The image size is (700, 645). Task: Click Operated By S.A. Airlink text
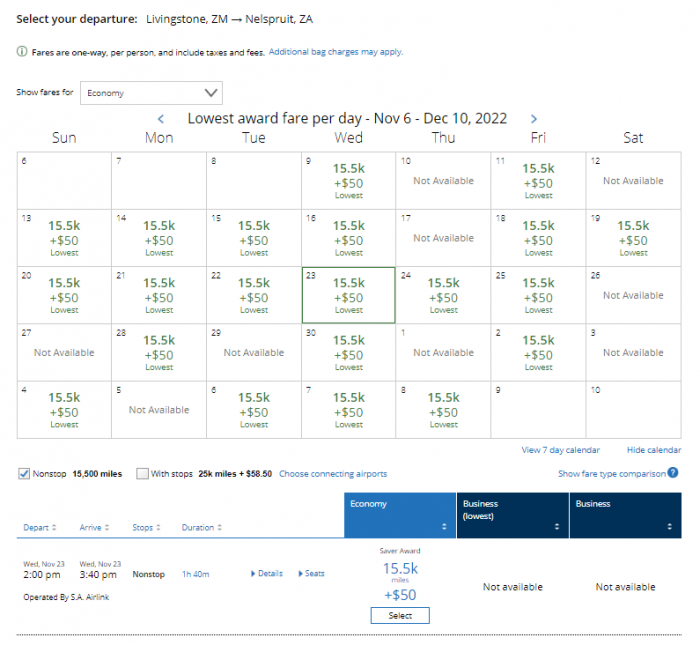(66, 597)
